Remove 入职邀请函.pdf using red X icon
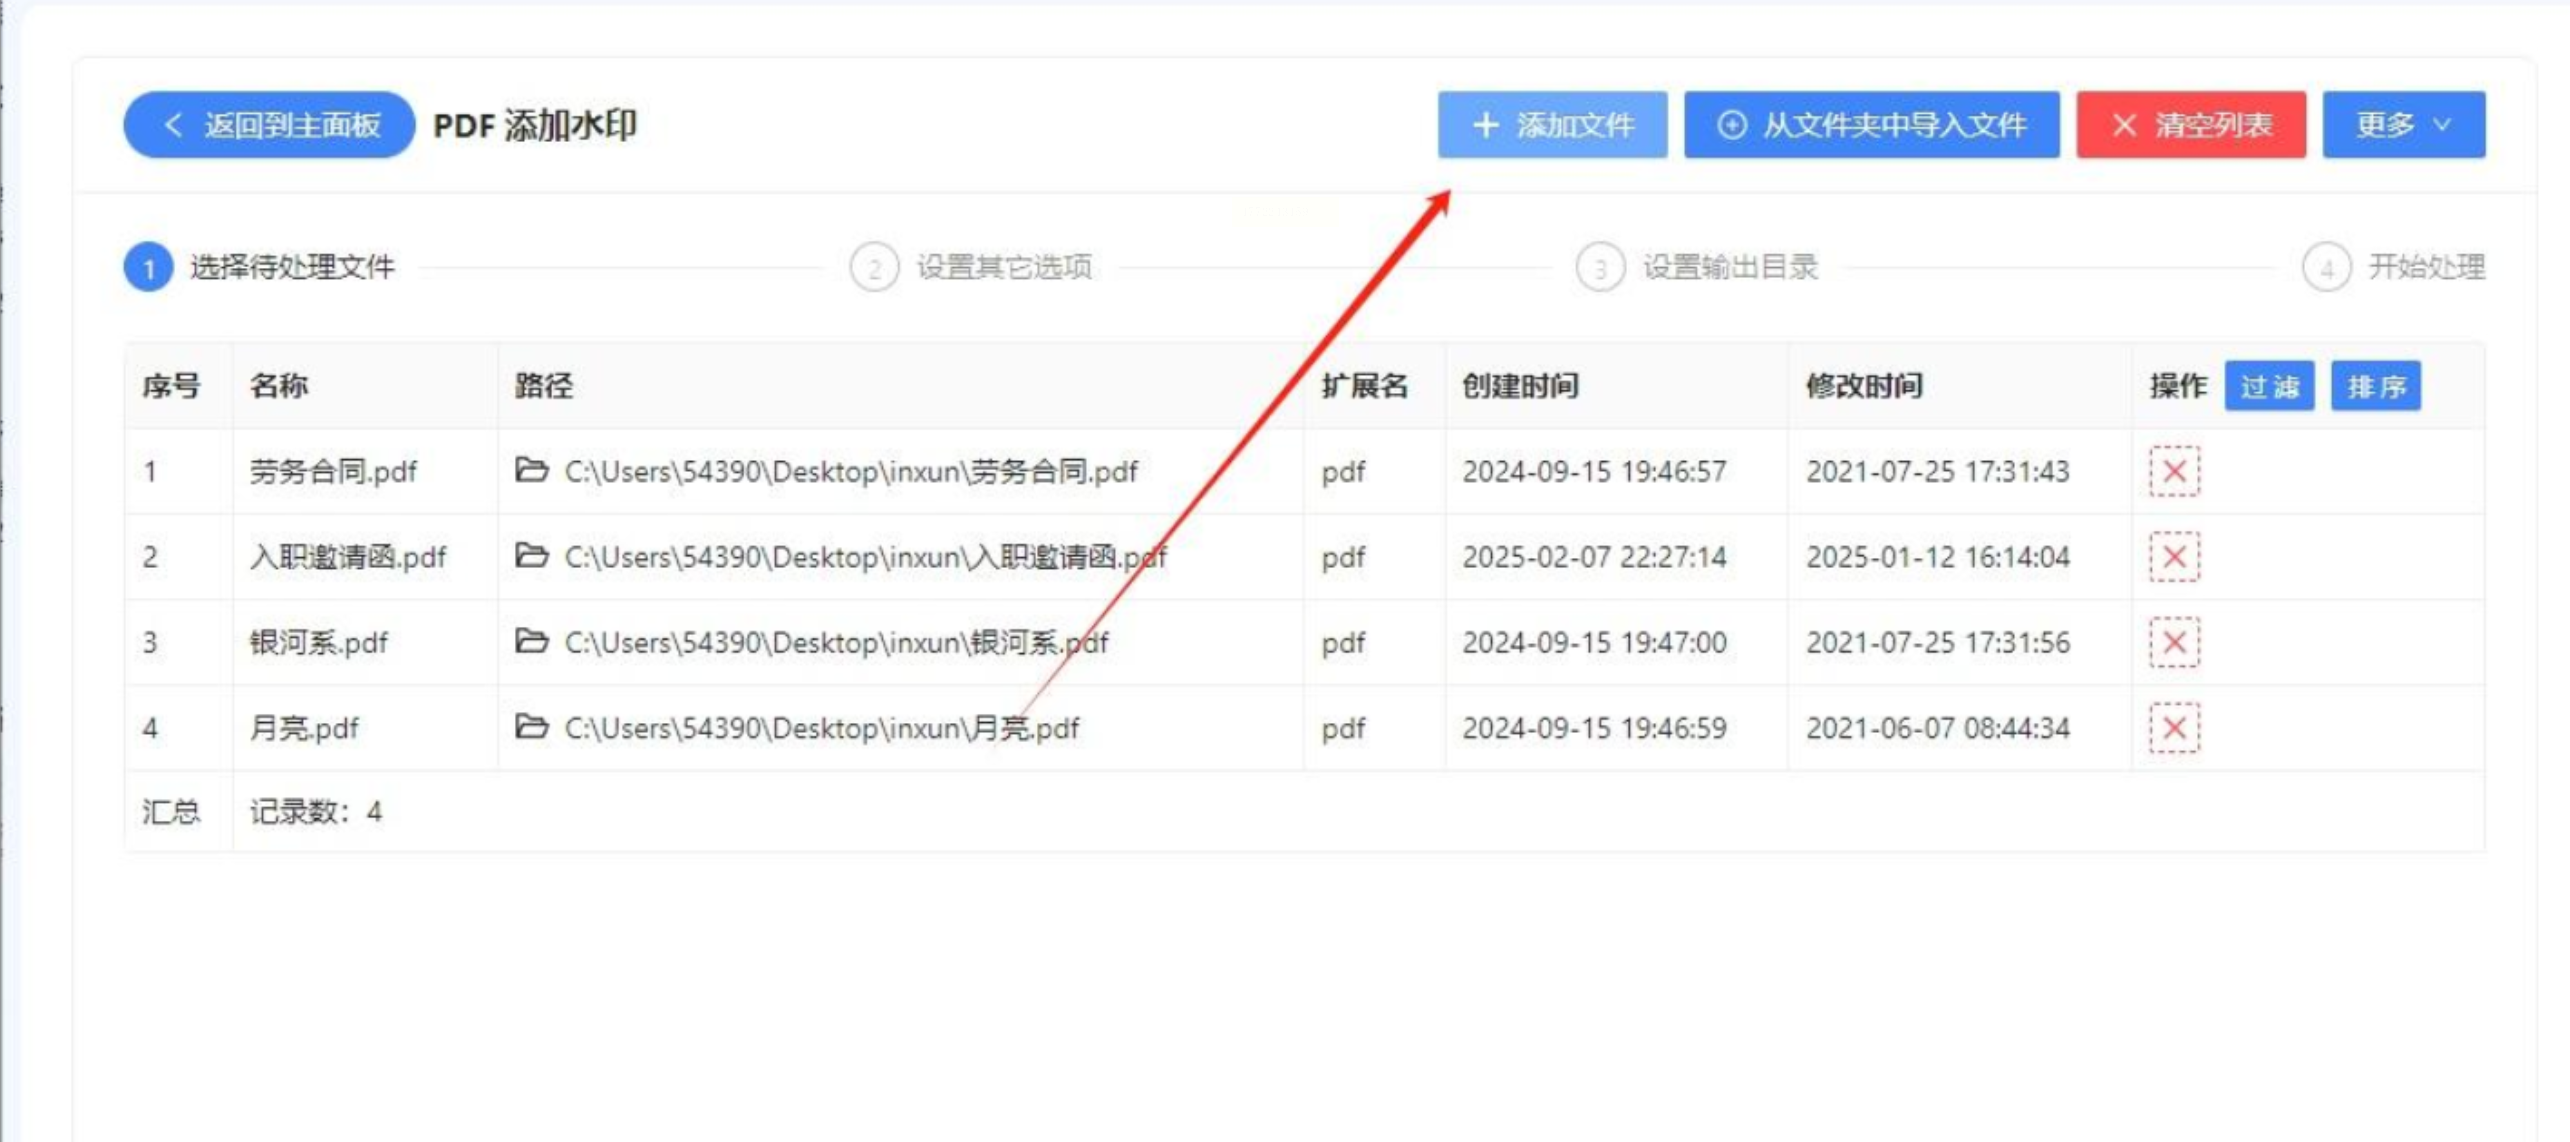Screen dimensions: 2570x1142 (2174, 557)
